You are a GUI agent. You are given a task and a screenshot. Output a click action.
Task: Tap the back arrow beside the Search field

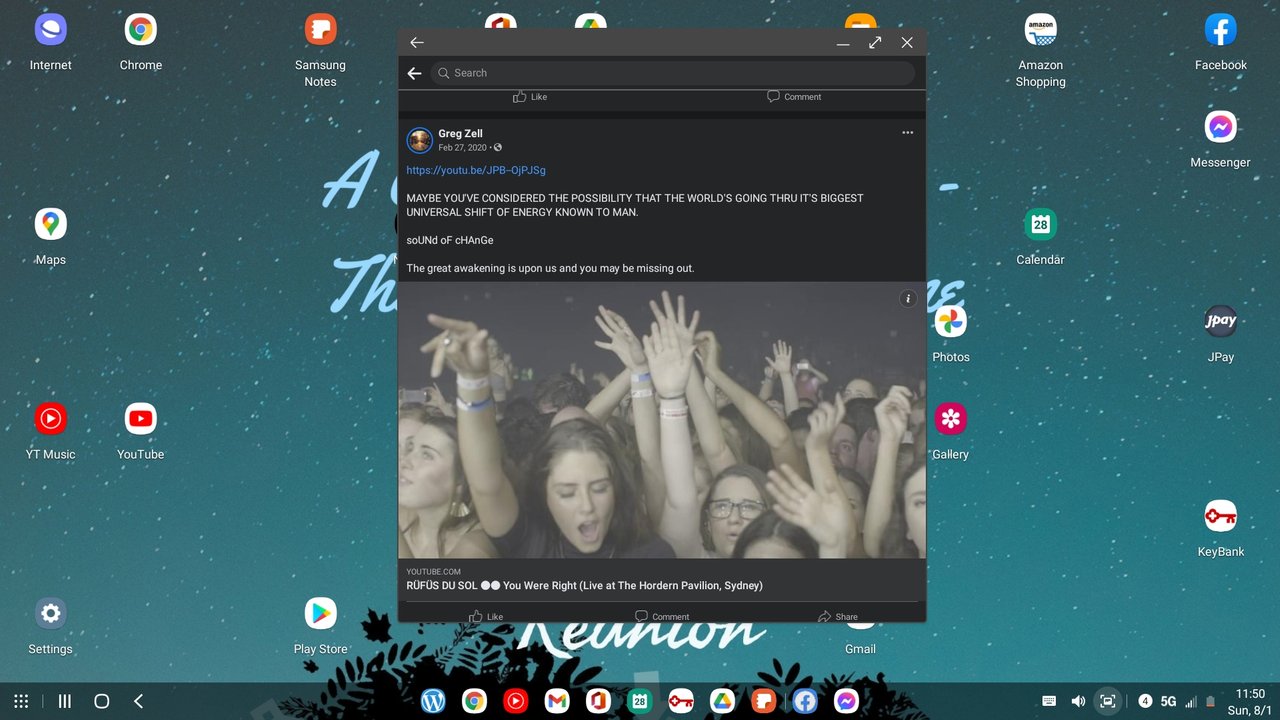[x=415, y=73]
